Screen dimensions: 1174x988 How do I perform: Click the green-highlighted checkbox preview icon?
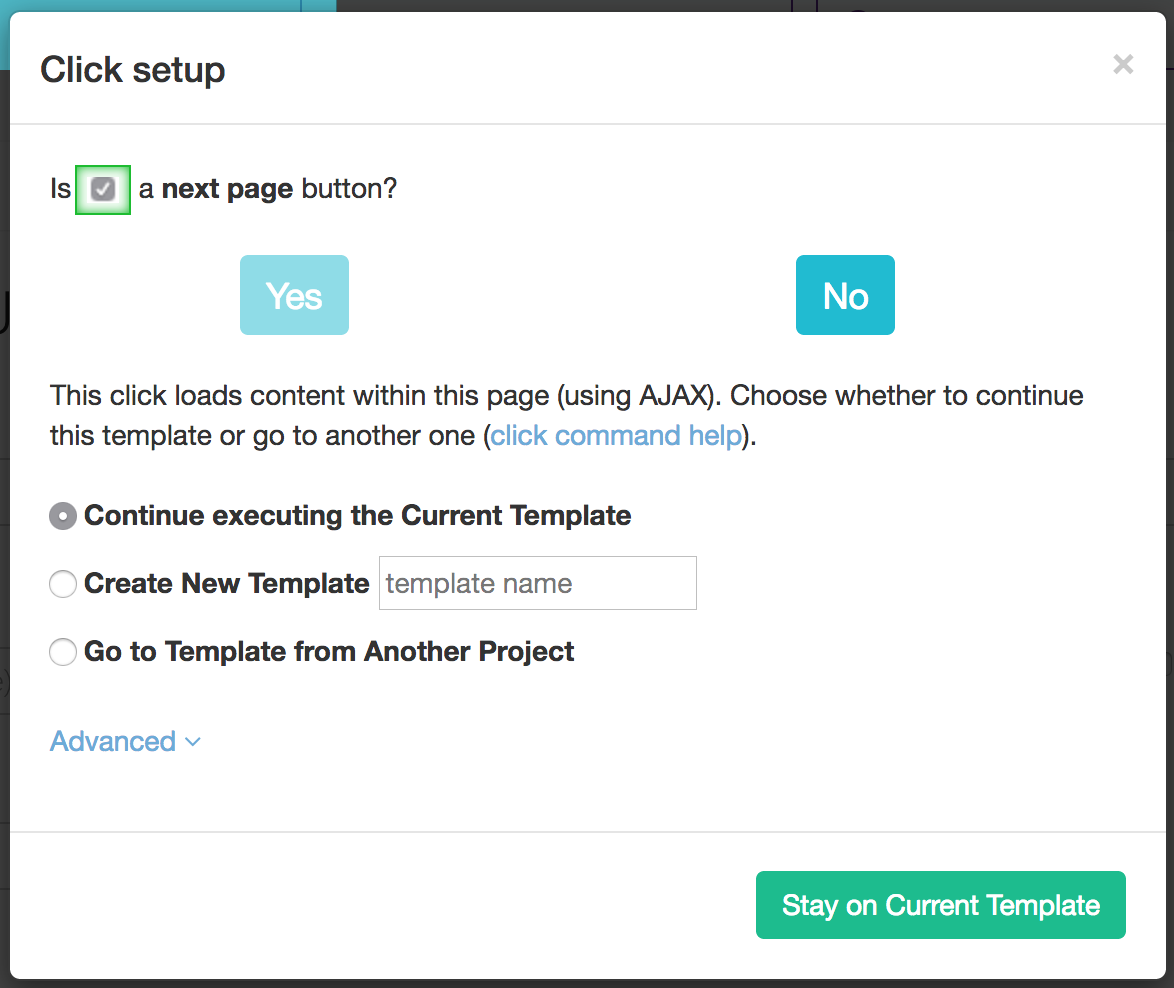[103, 189]
